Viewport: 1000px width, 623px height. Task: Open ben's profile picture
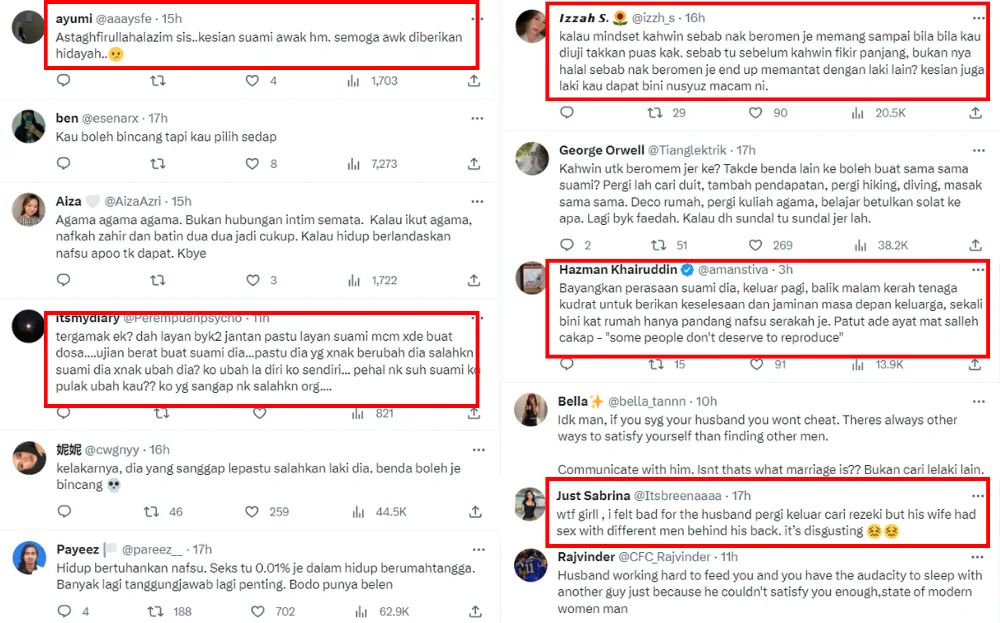[28, 127]
